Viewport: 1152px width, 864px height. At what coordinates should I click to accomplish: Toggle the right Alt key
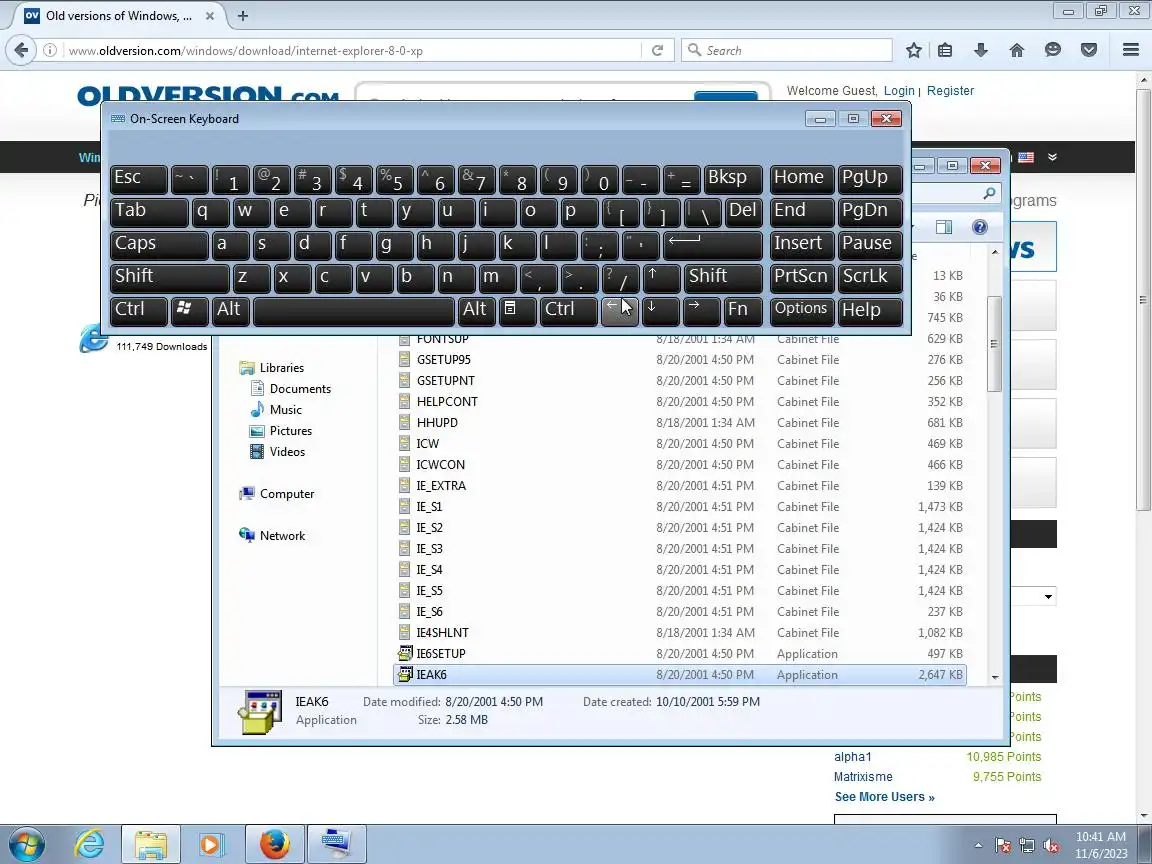tap(476, 311)
